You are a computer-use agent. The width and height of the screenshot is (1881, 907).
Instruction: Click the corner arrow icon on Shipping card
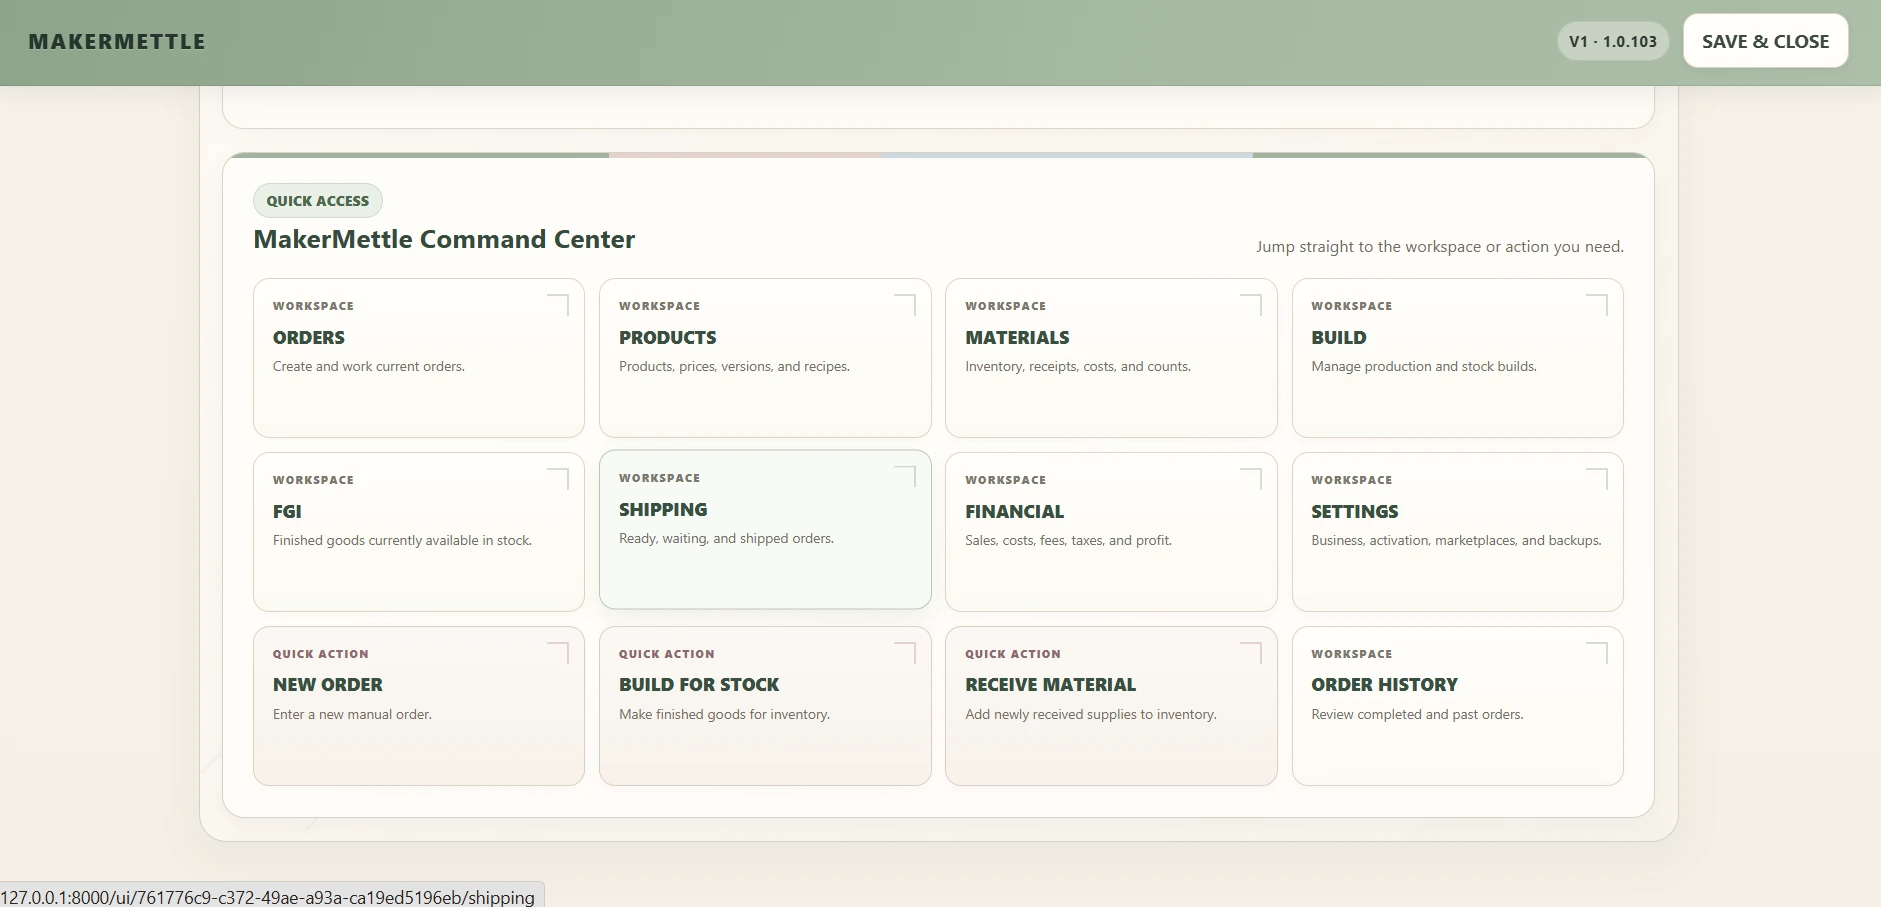(x=905, y=477)
